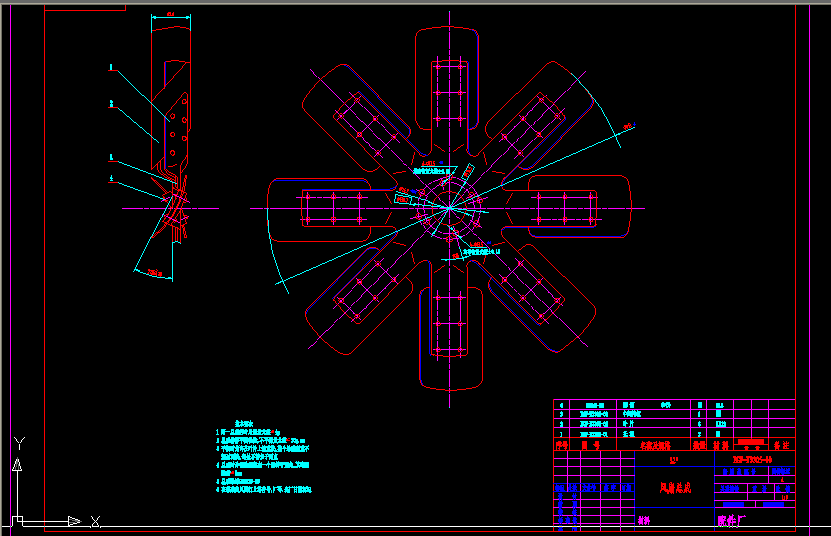
Task: Select the width dimension above side view
Action: (170, 16)
